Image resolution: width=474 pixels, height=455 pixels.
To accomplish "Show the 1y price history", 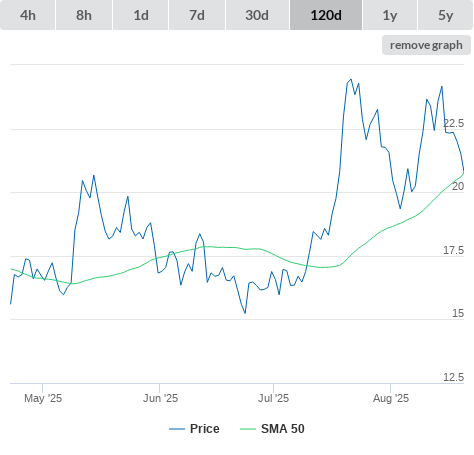I will [390, 15].
